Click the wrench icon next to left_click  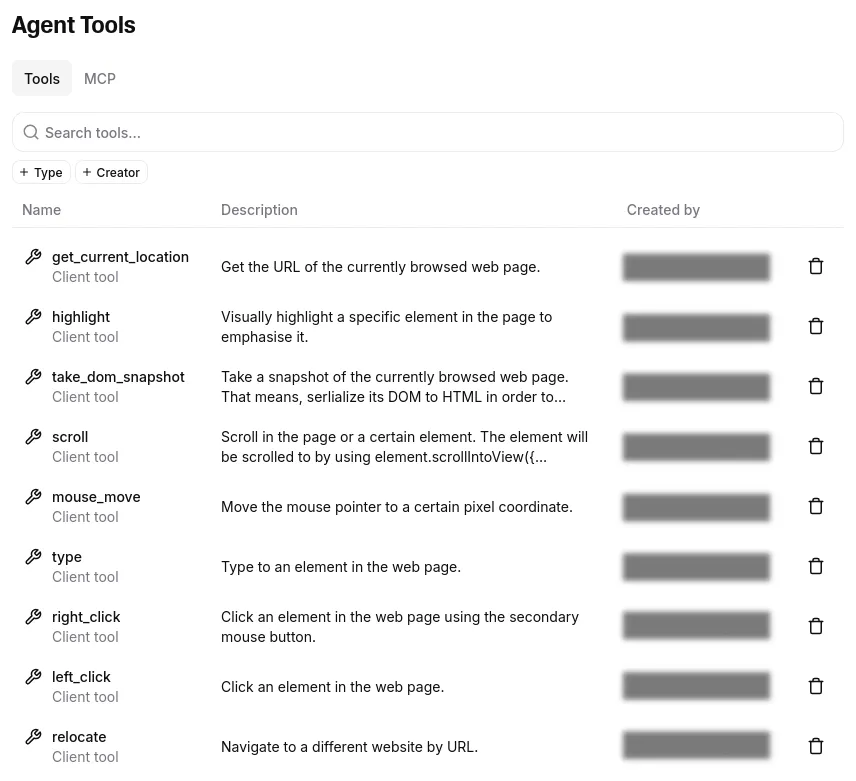point(33,677)
